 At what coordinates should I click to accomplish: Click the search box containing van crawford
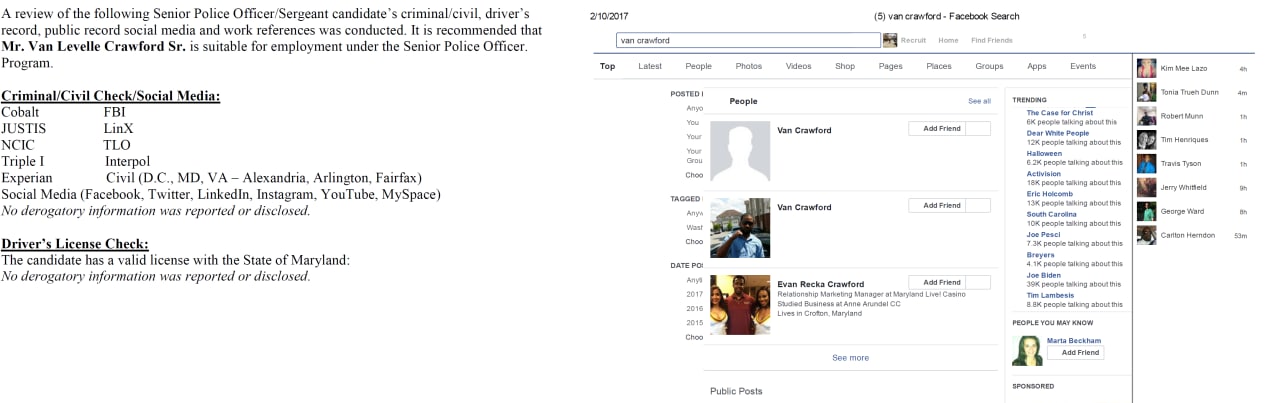[747, 40]
